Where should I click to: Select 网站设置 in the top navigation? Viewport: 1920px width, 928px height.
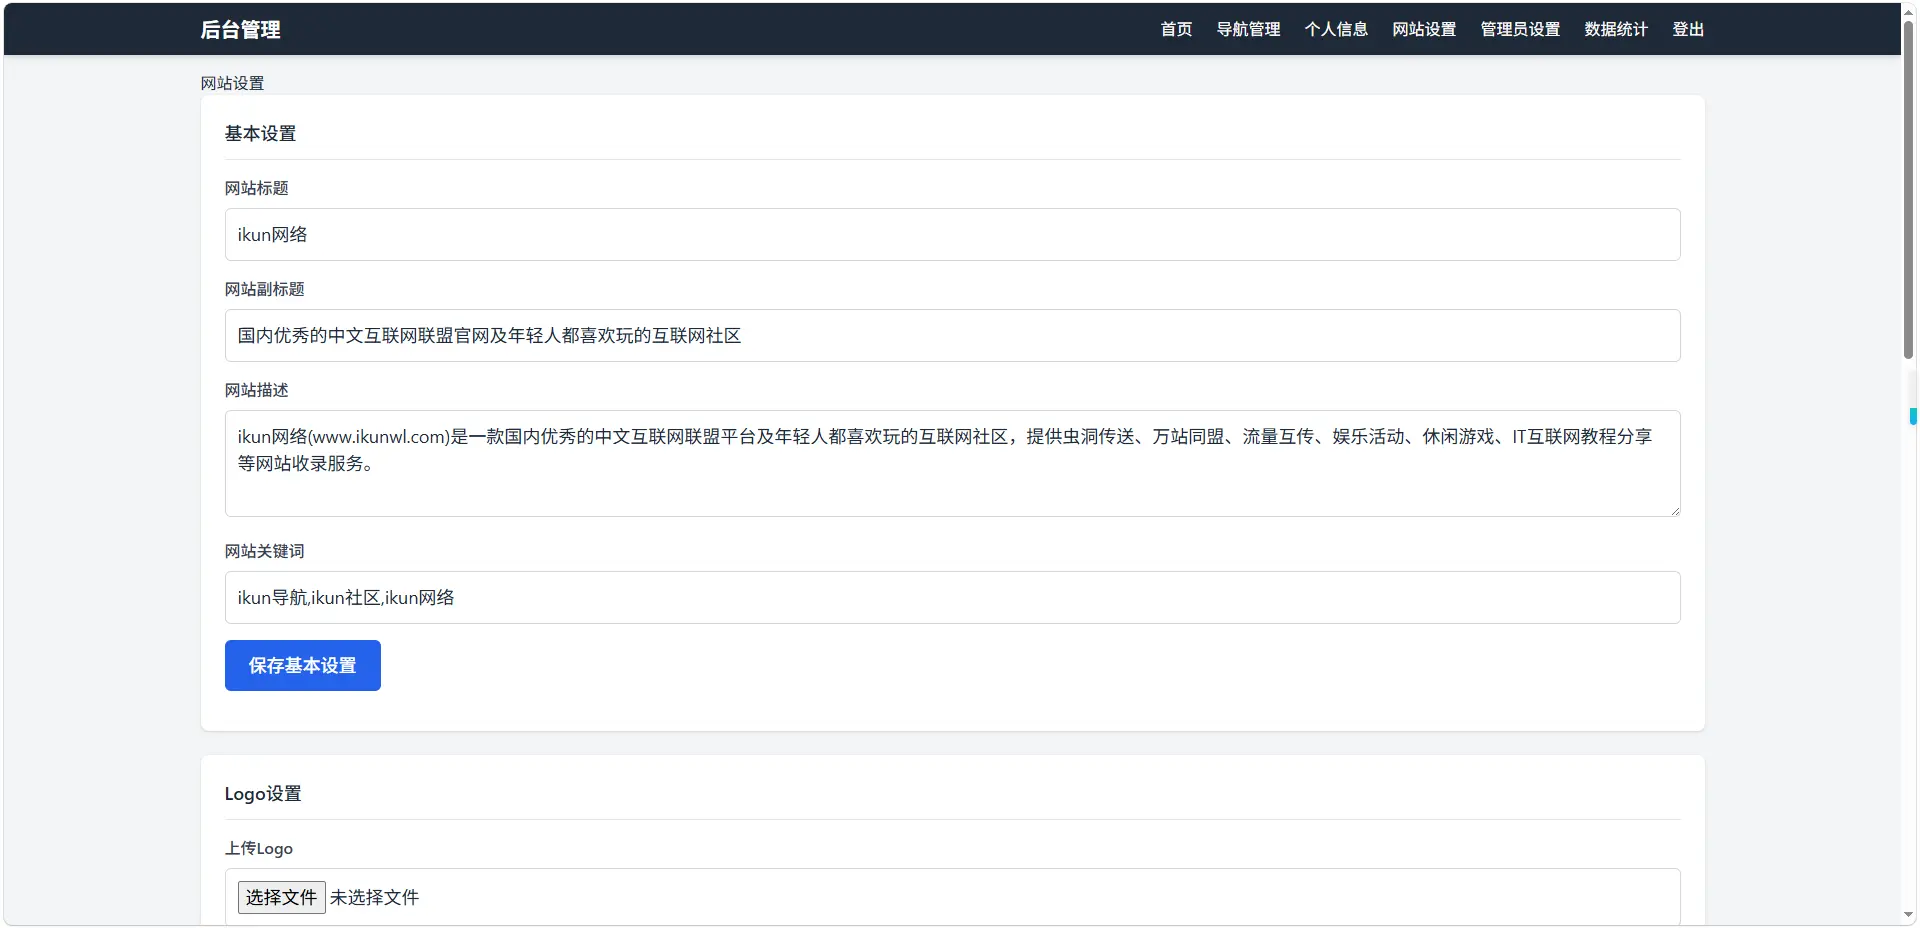1424,29
